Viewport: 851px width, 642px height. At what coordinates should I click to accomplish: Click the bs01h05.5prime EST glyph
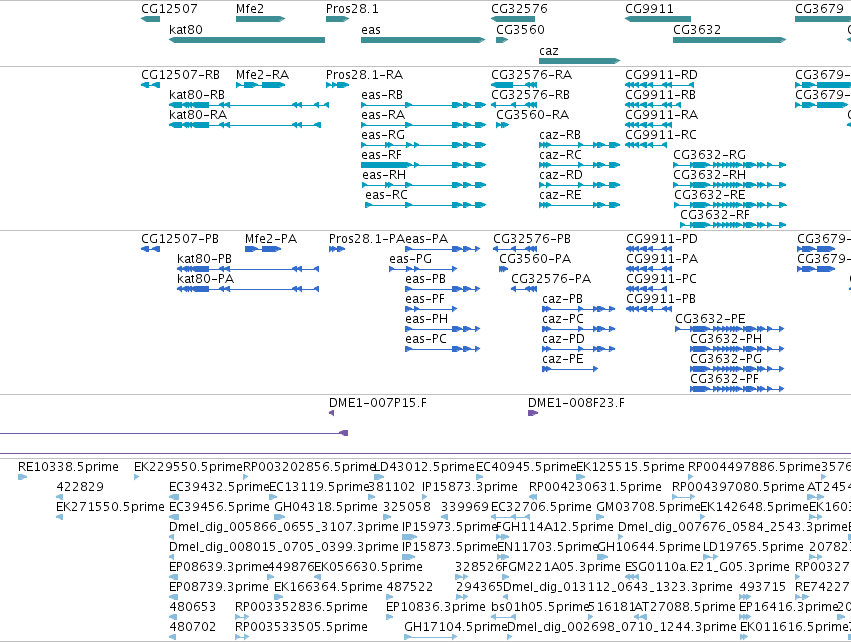504,617
